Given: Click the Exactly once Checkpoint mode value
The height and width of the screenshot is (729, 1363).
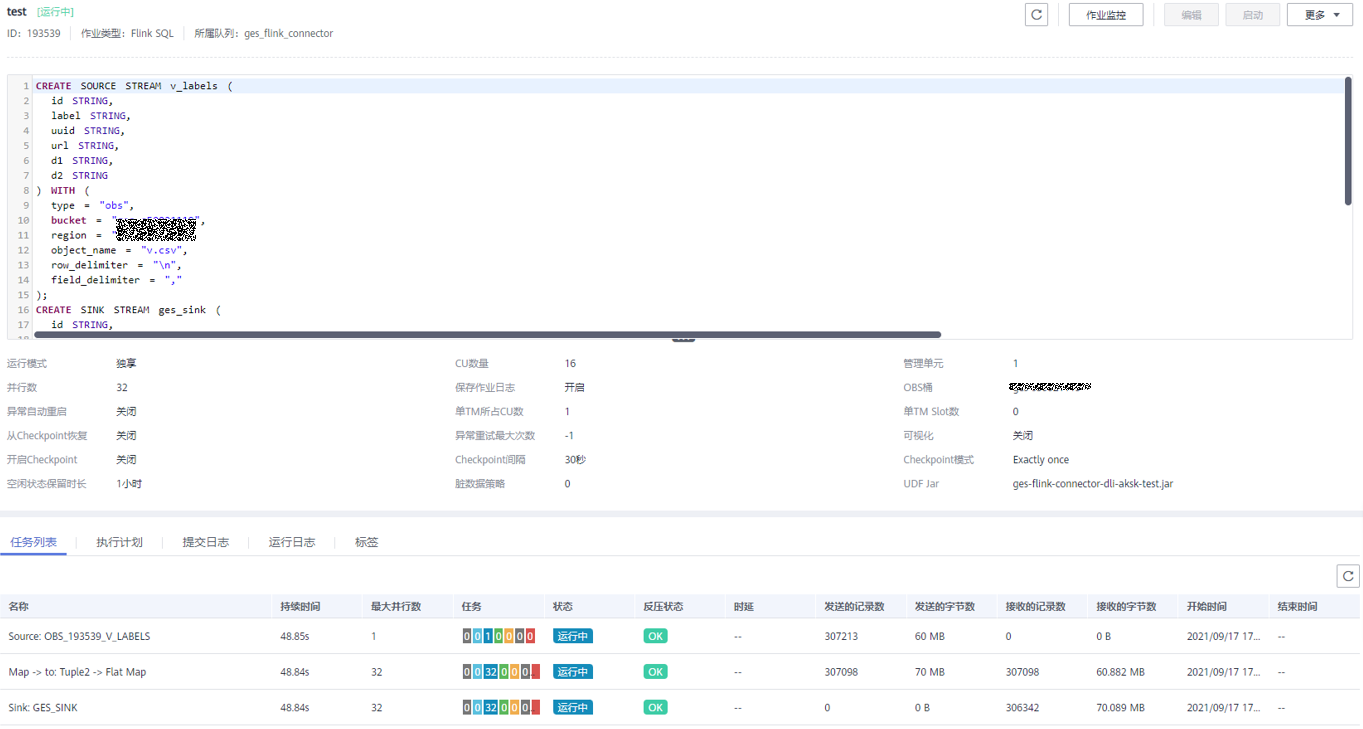Looking at the screenshot, I should [x=1041, y=460].
